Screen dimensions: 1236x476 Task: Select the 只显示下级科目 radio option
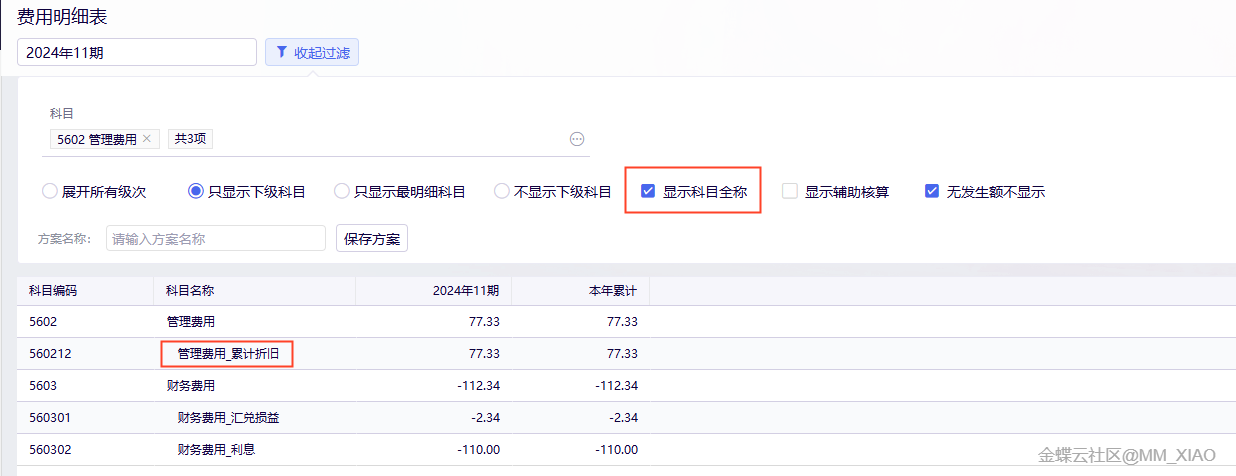196,191
